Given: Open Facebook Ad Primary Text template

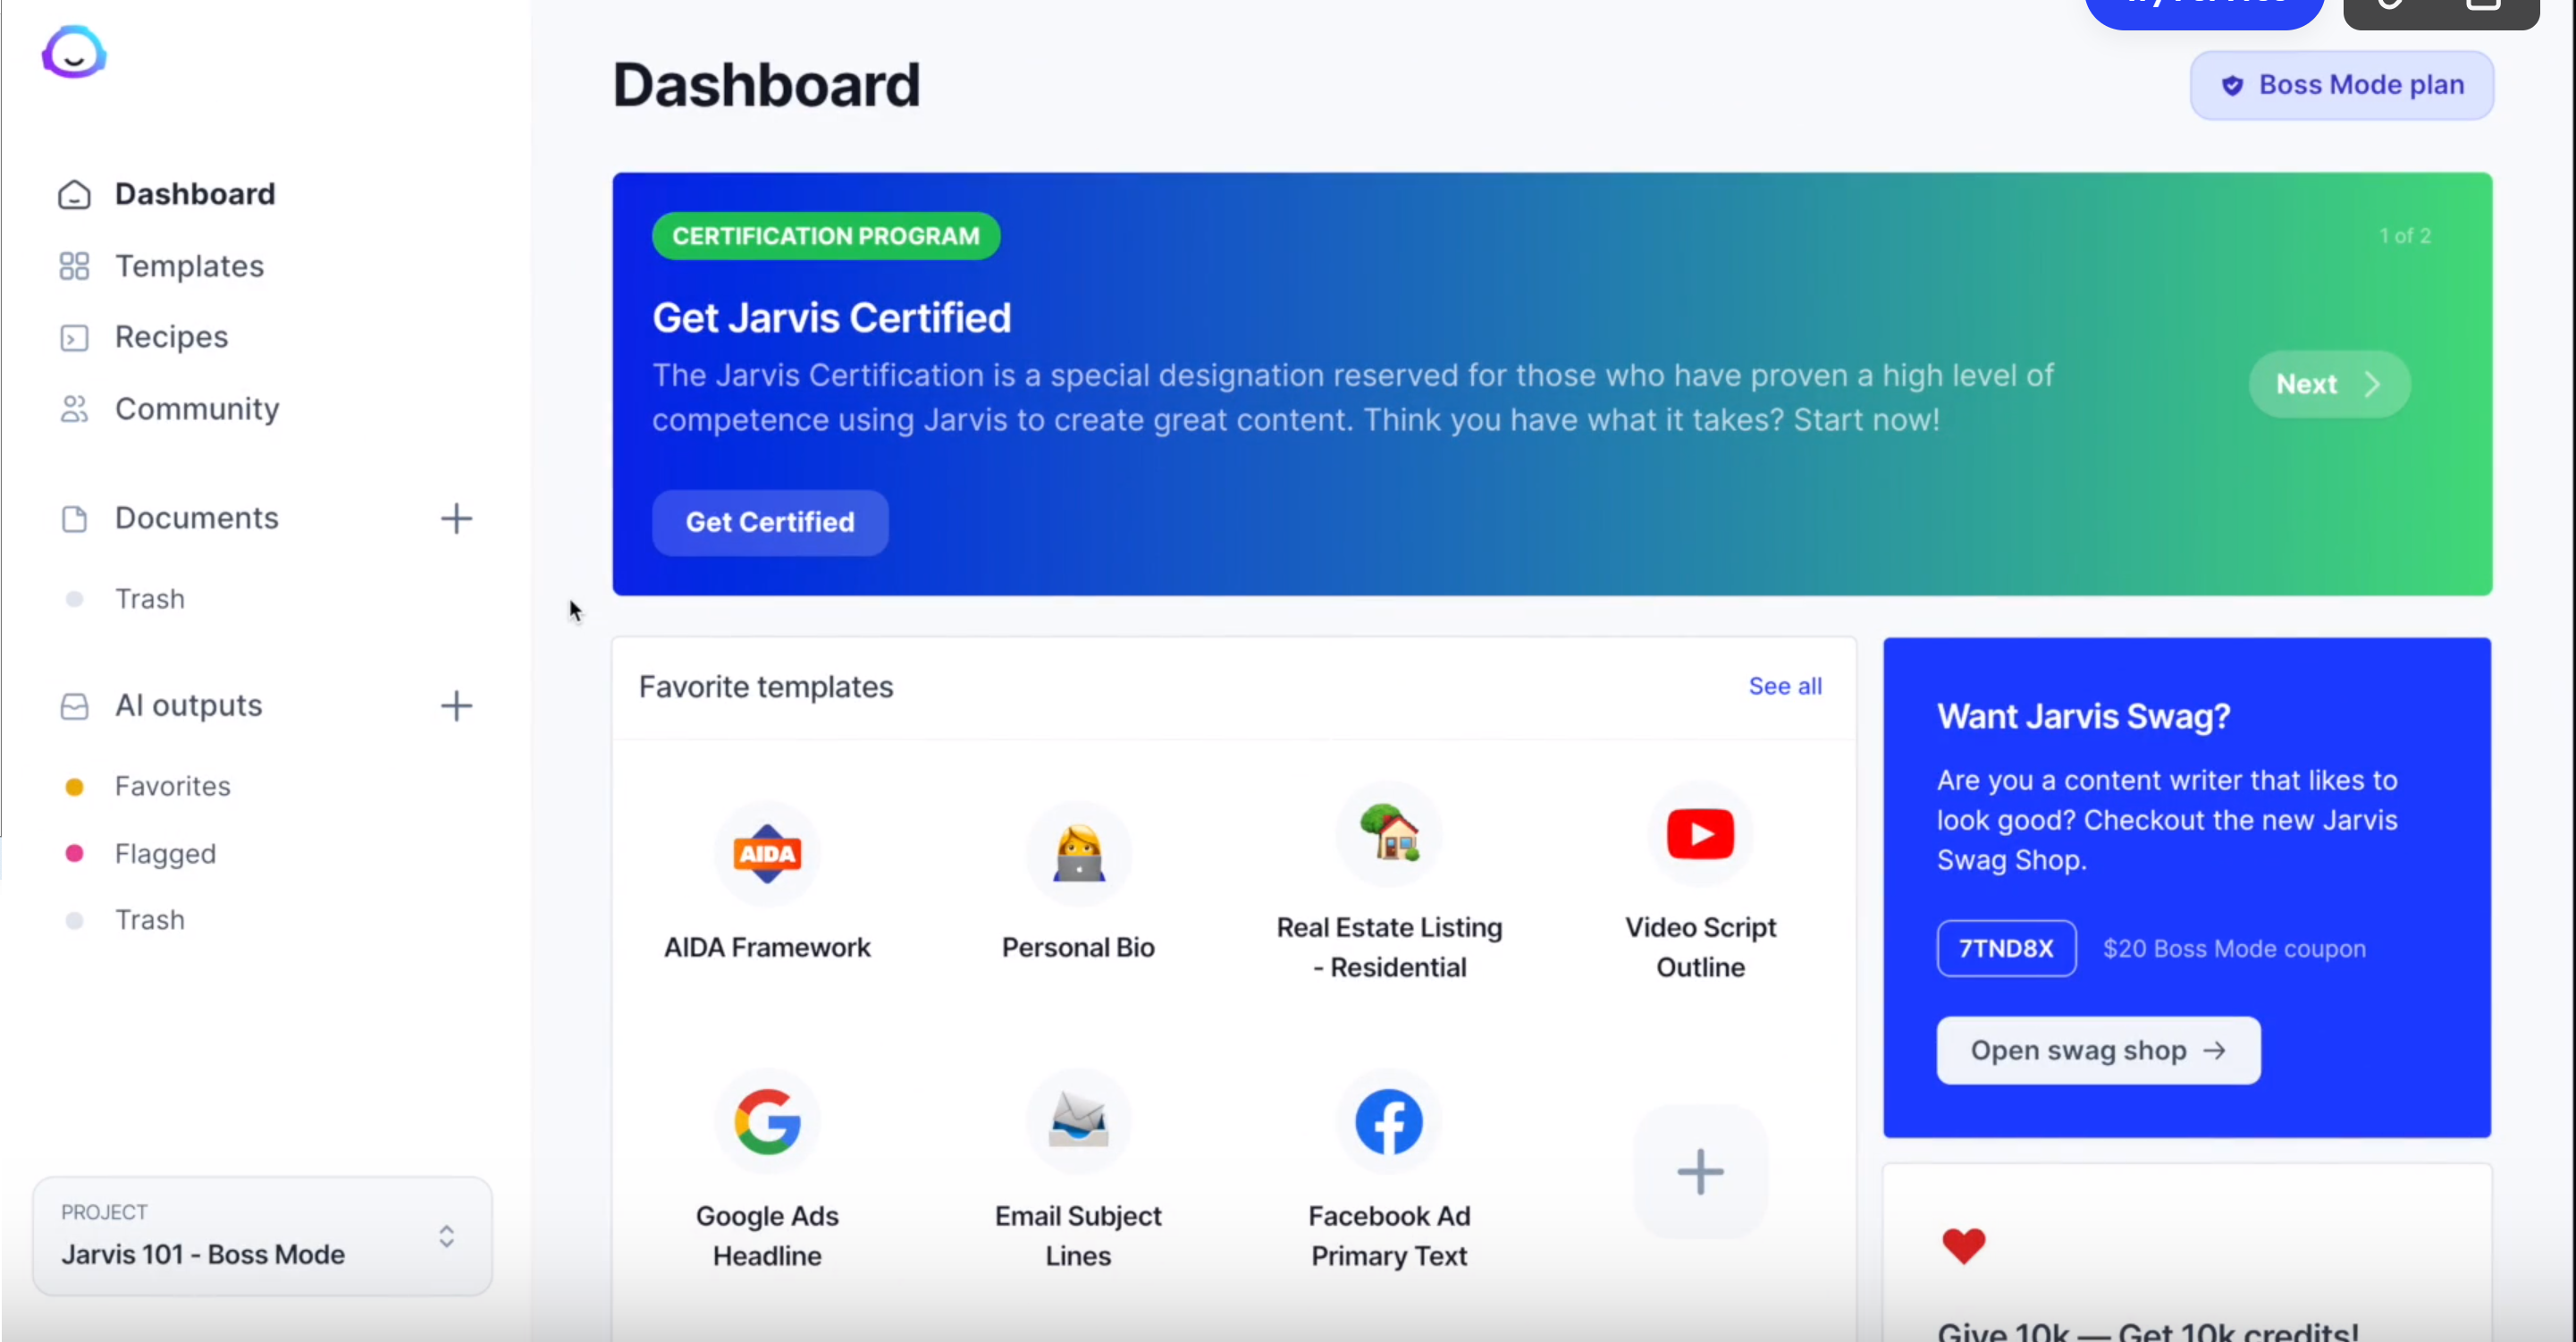Looking at the screenshot, I should point(1389,1172).
